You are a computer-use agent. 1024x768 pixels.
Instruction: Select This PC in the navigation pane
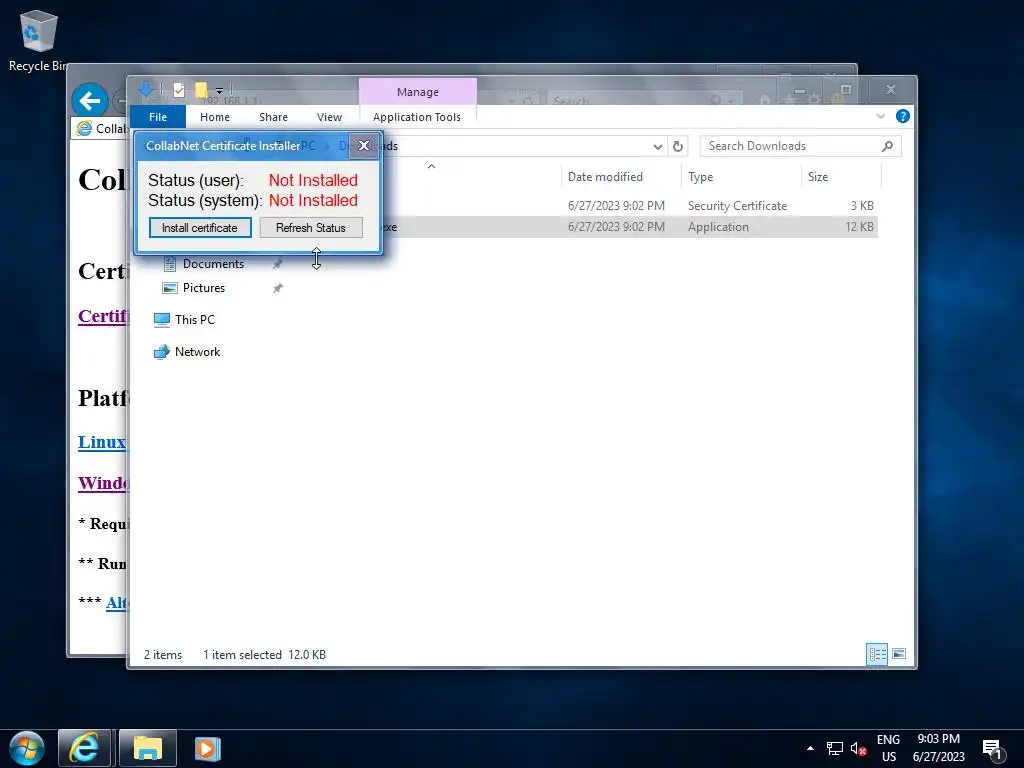[195, 320]
